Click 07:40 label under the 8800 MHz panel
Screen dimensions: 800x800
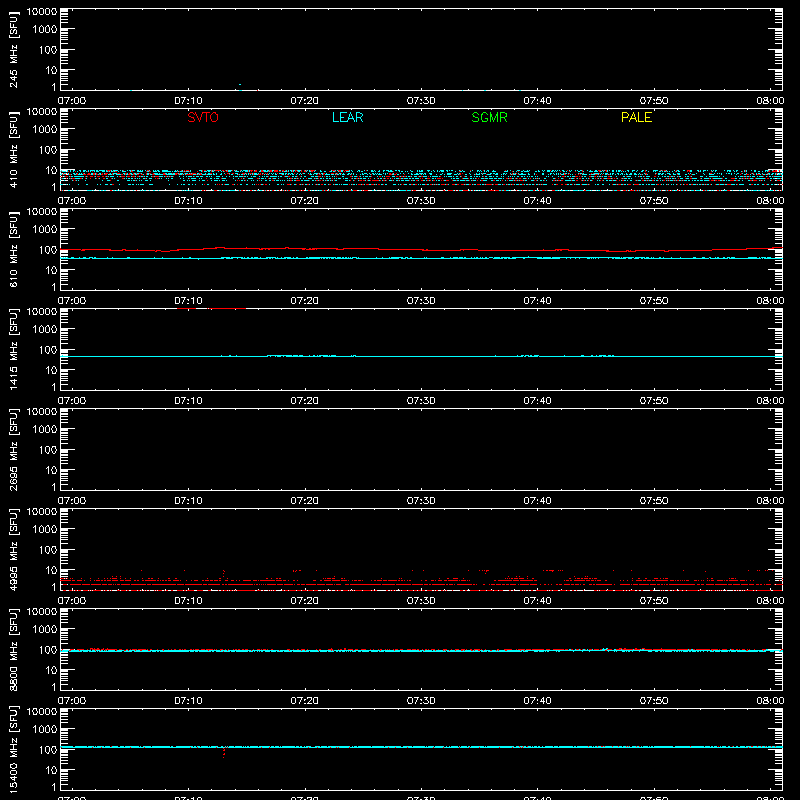[x=537, y=701]
